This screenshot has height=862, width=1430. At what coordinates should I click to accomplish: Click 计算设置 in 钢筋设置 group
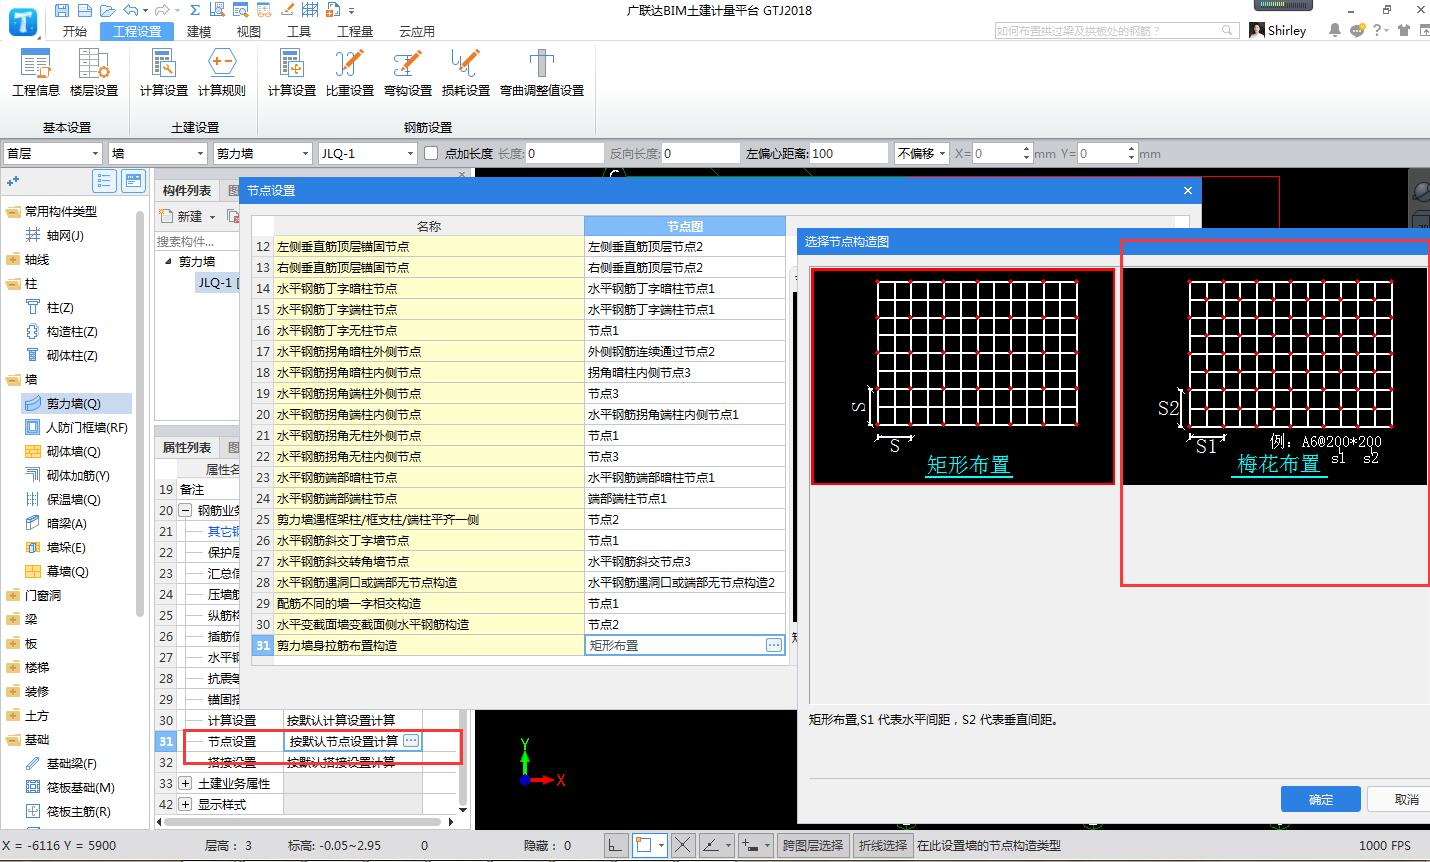pyautogui.click(x=291, y=72)
